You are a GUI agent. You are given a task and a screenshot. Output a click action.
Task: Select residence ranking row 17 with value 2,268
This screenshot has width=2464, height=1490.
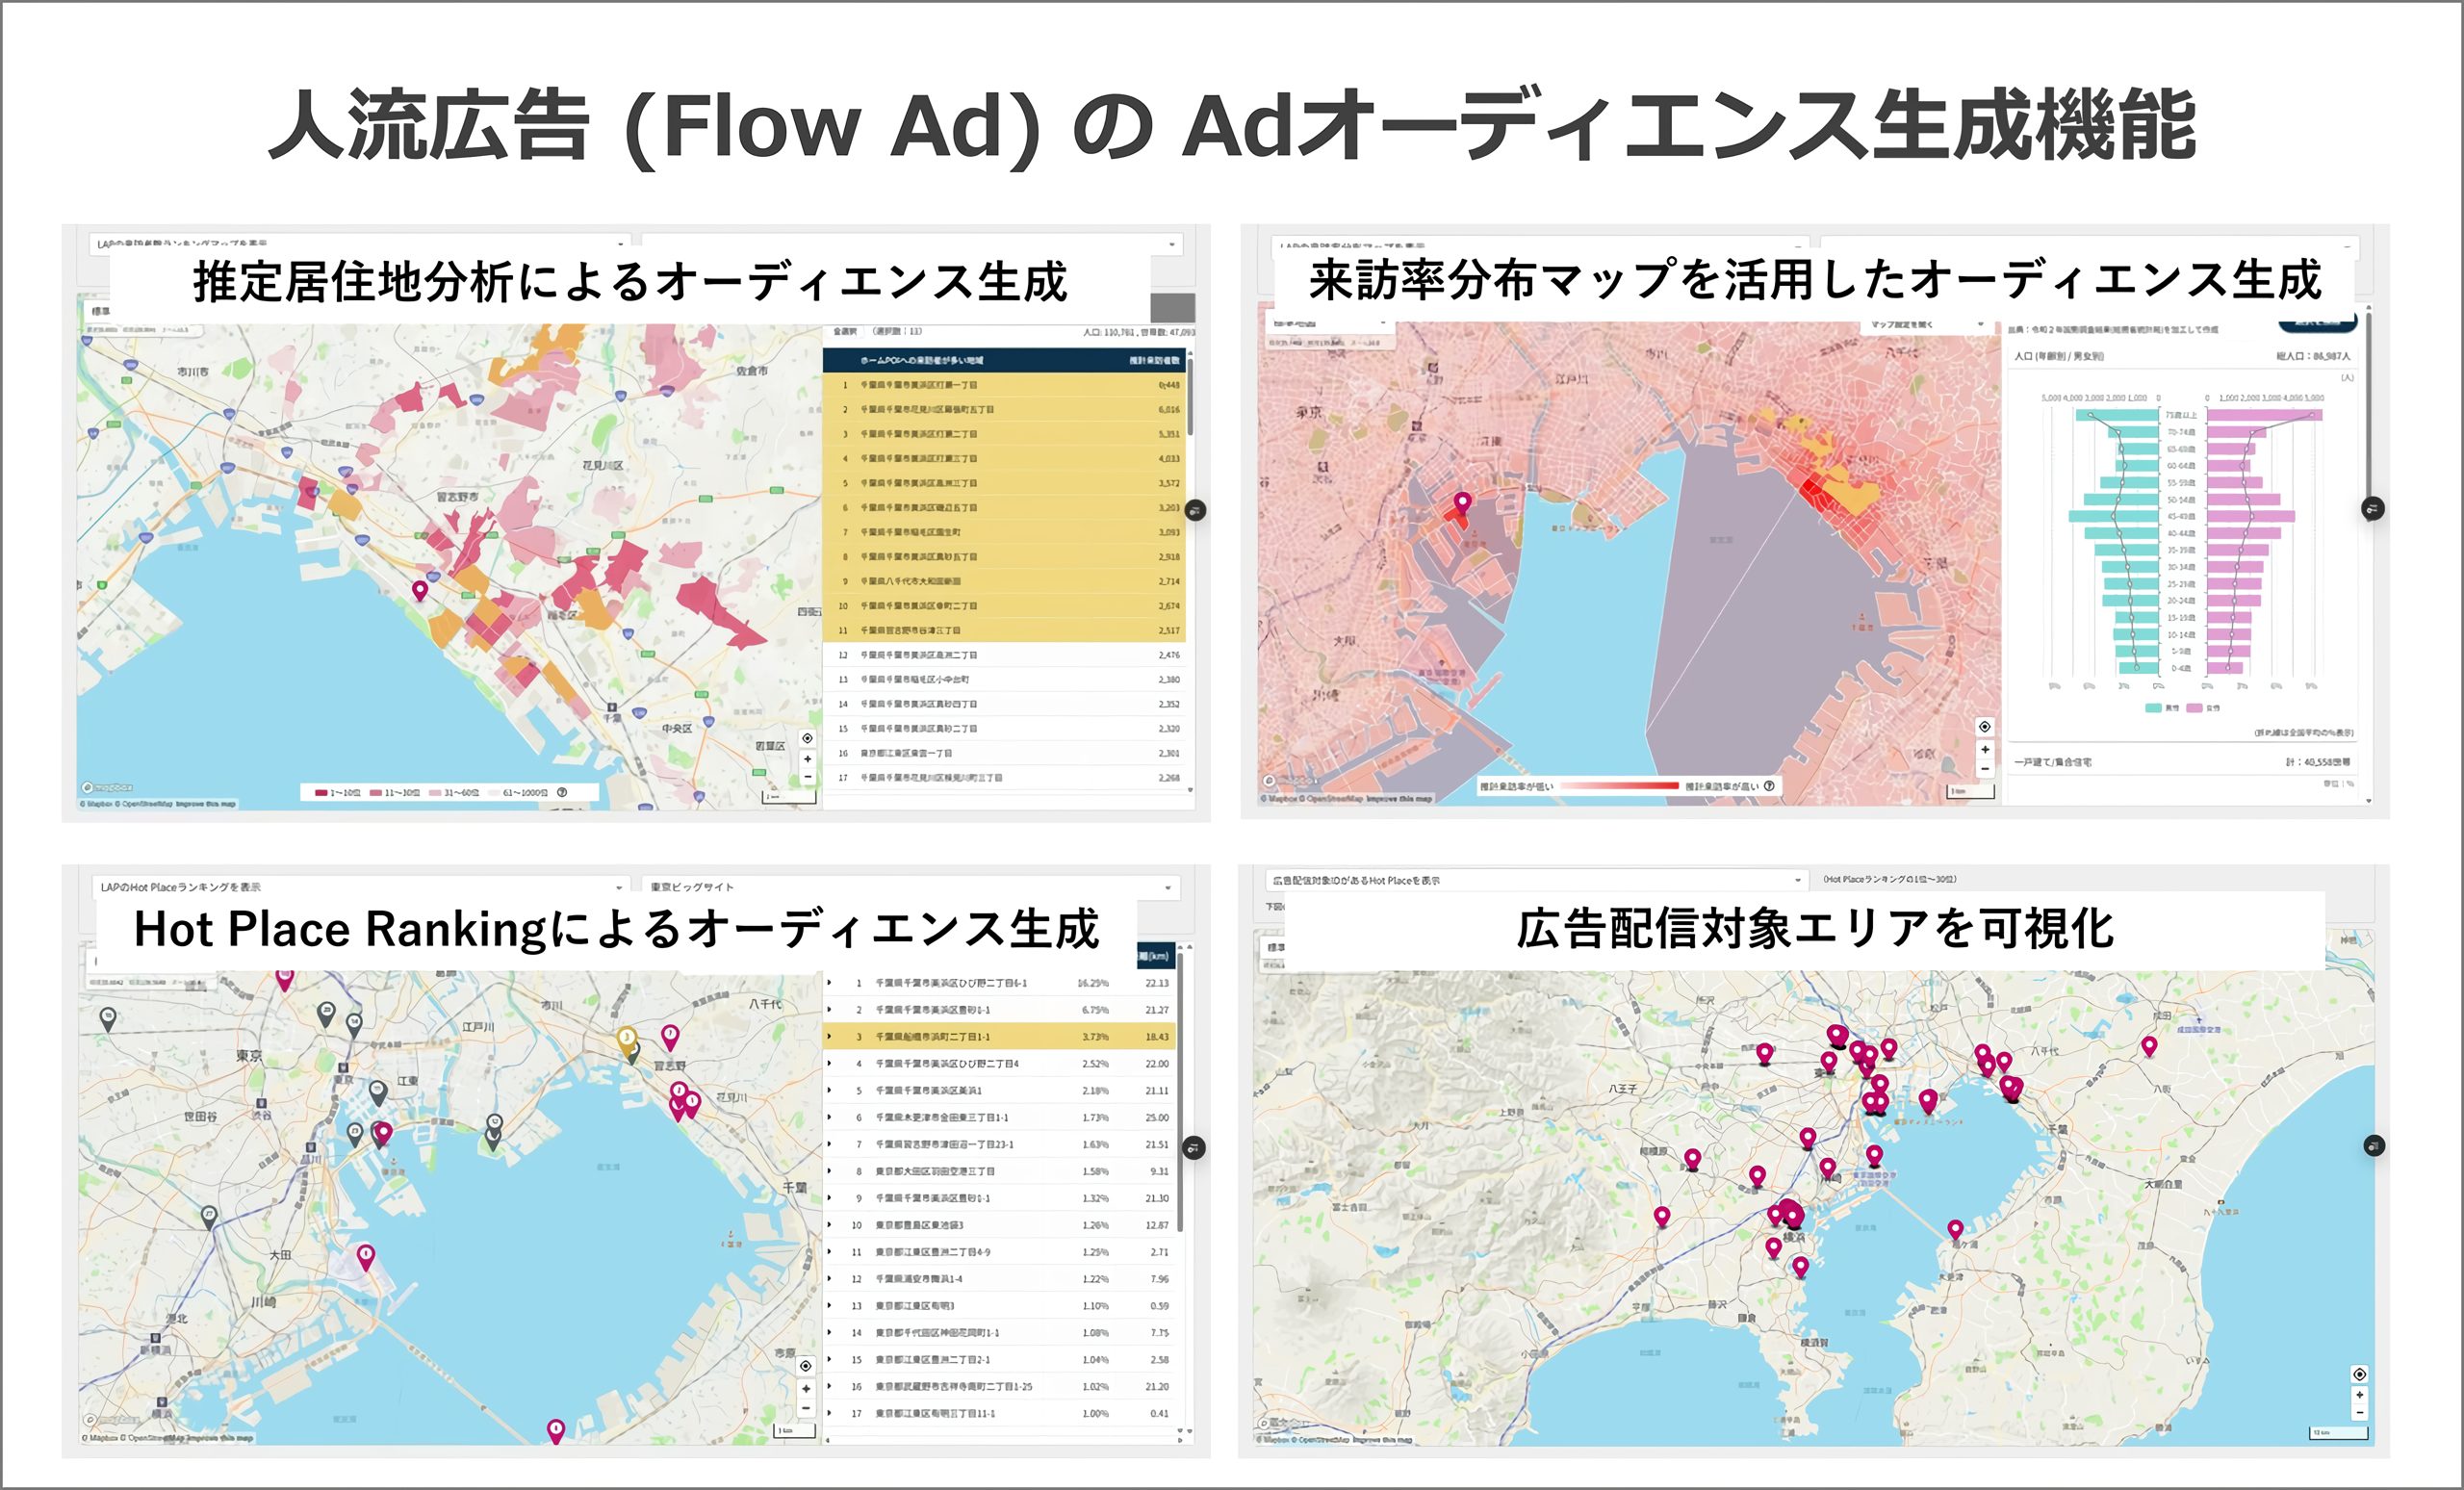click(1003, 778)
